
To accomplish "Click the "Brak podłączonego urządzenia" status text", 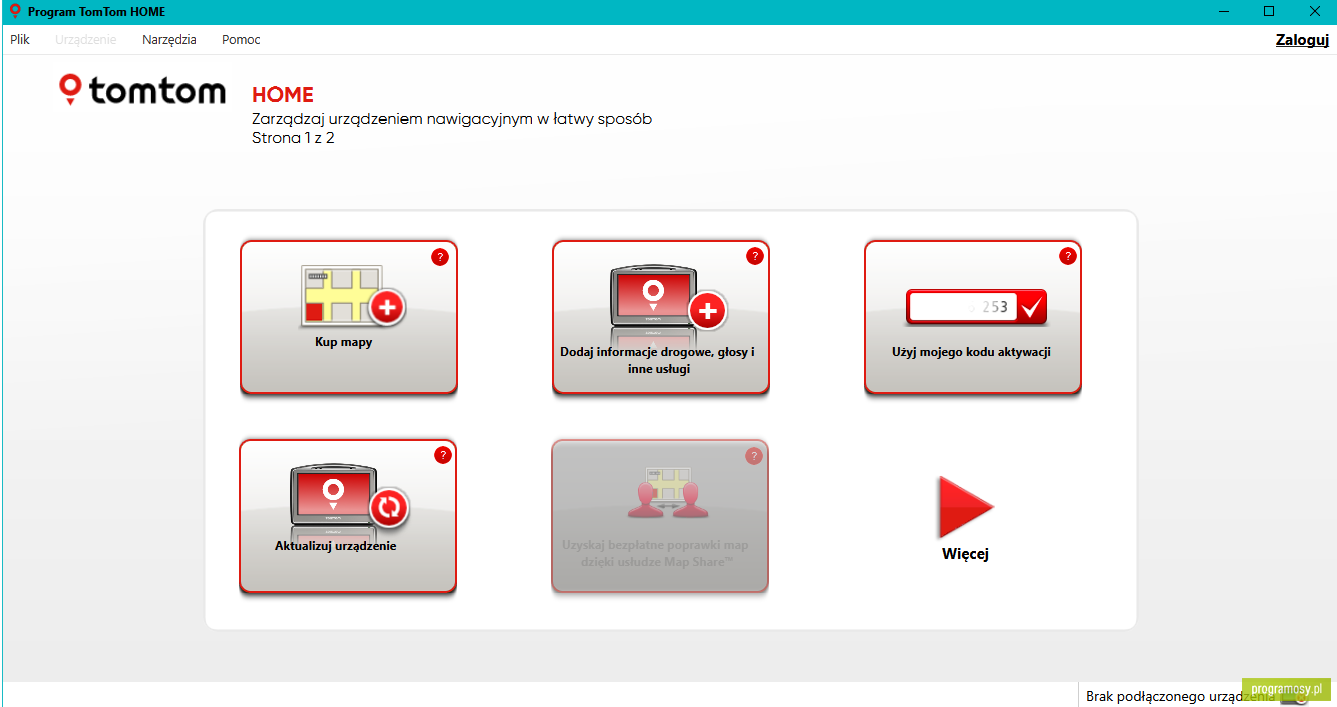I will 1181,695.
